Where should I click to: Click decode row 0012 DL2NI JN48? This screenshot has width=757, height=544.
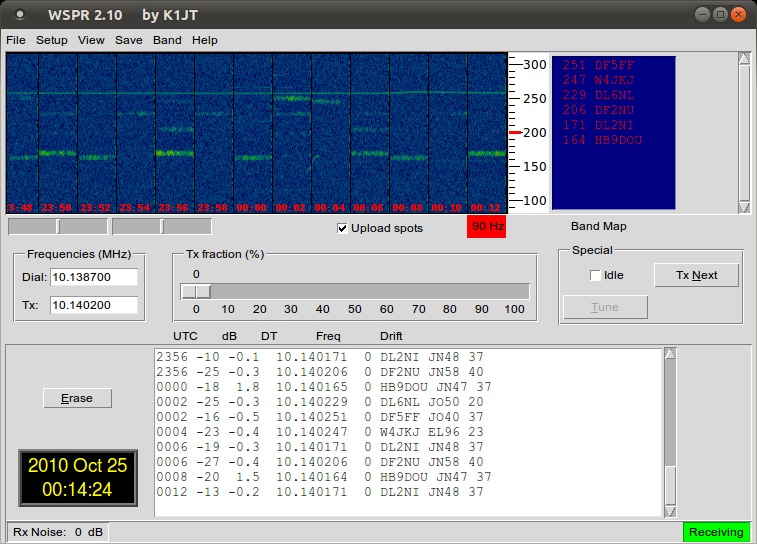tap(320, 491)
